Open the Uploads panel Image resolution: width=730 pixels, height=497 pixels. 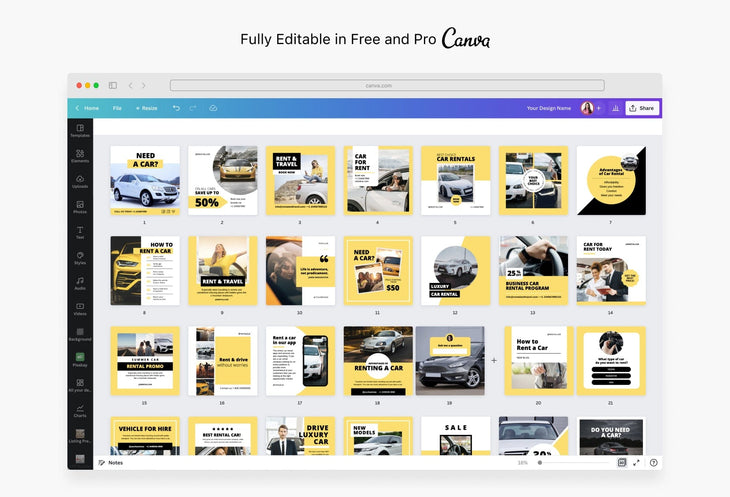[x=80, y=180]
